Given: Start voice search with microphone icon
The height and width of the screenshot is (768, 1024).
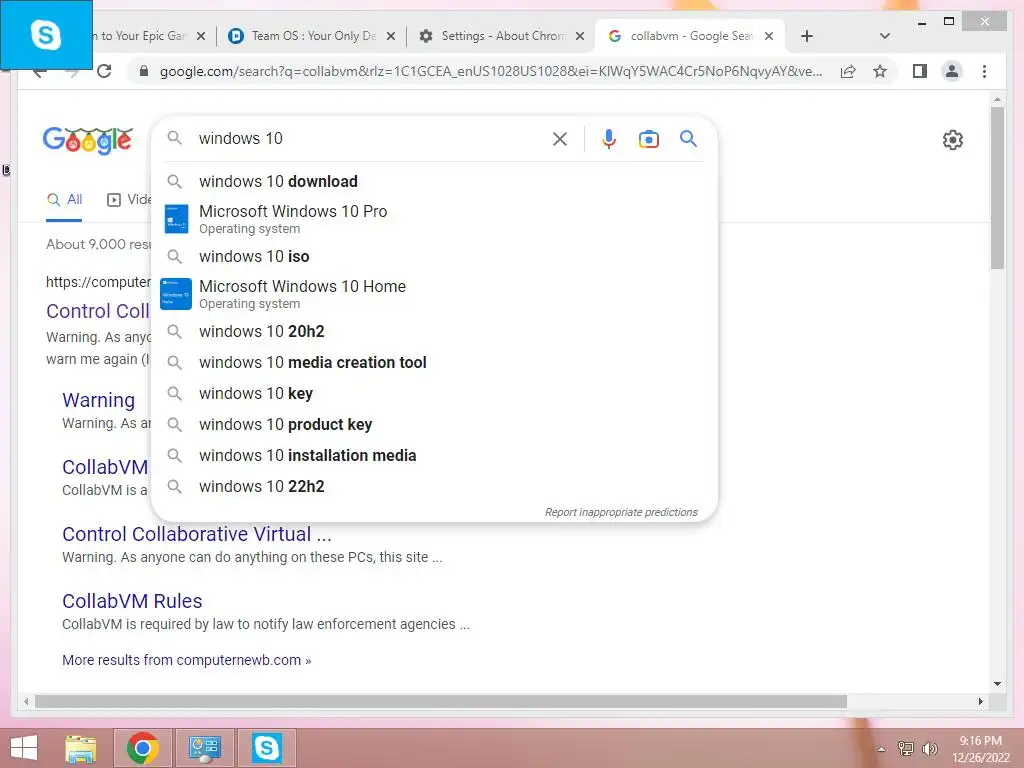Looking at the screenshot, I should (609, 138).
